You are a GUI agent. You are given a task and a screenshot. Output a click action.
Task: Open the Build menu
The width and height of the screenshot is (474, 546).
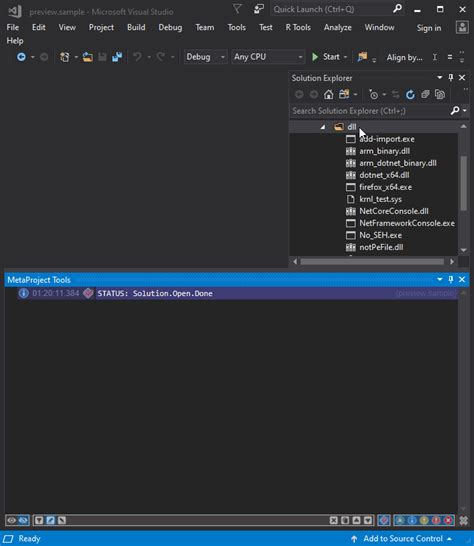tap(136, 27)
